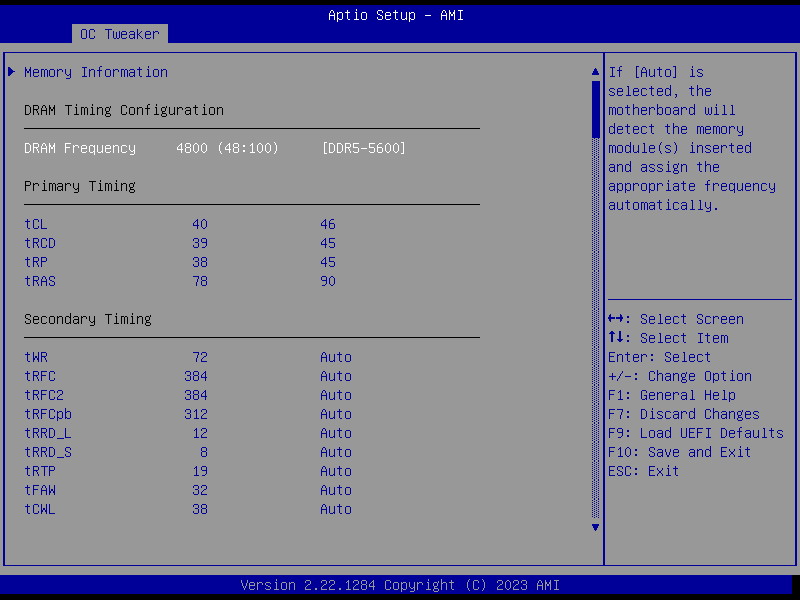Select the tRAS timing row
This screenshot has width=800, height=600.
coord(180,281)
